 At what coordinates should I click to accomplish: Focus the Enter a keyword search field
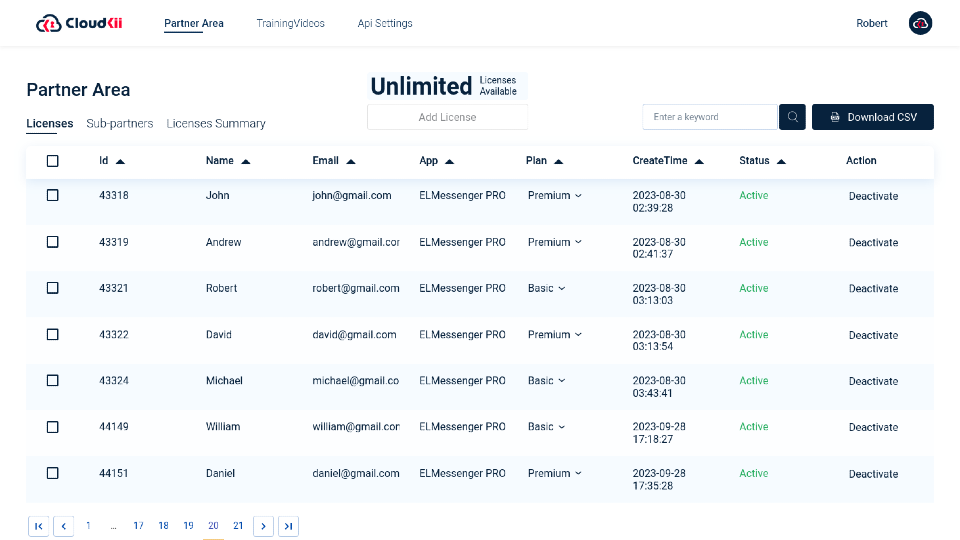pyautogui.click(x=710, y=117)
